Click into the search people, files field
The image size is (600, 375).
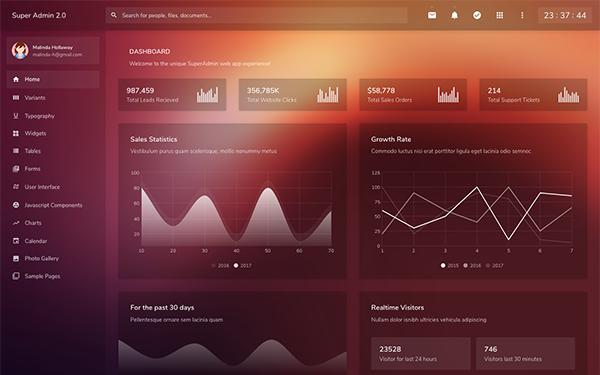256,15
